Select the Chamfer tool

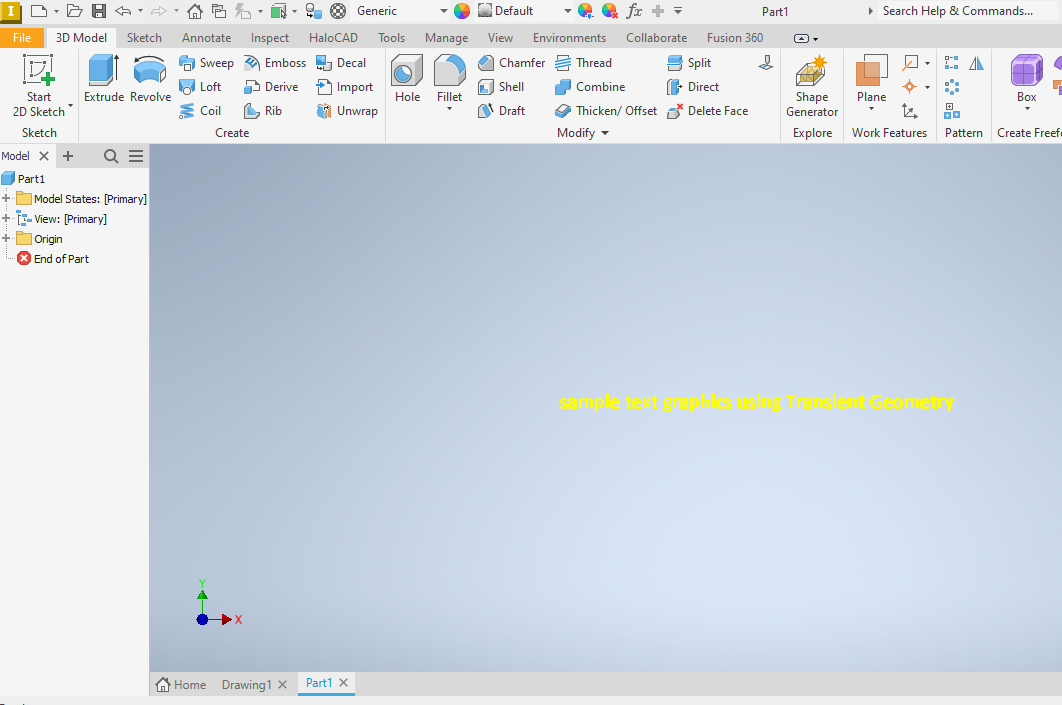[x=511, y=62]
